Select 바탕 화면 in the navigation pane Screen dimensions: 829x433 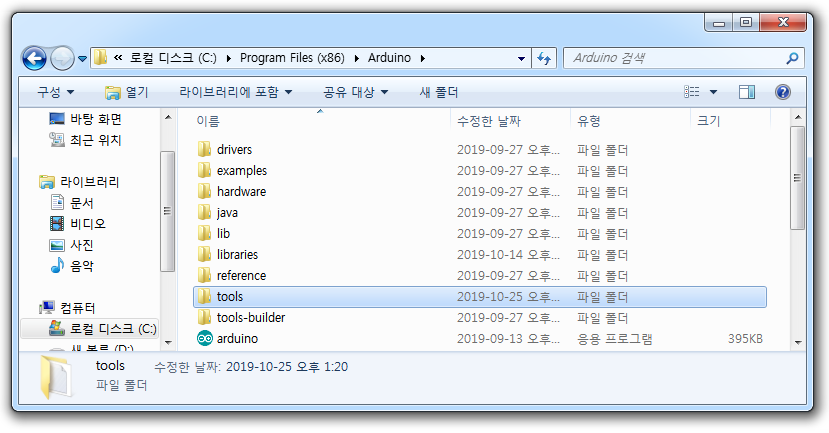pyautogui.click(x=86, y=119)
